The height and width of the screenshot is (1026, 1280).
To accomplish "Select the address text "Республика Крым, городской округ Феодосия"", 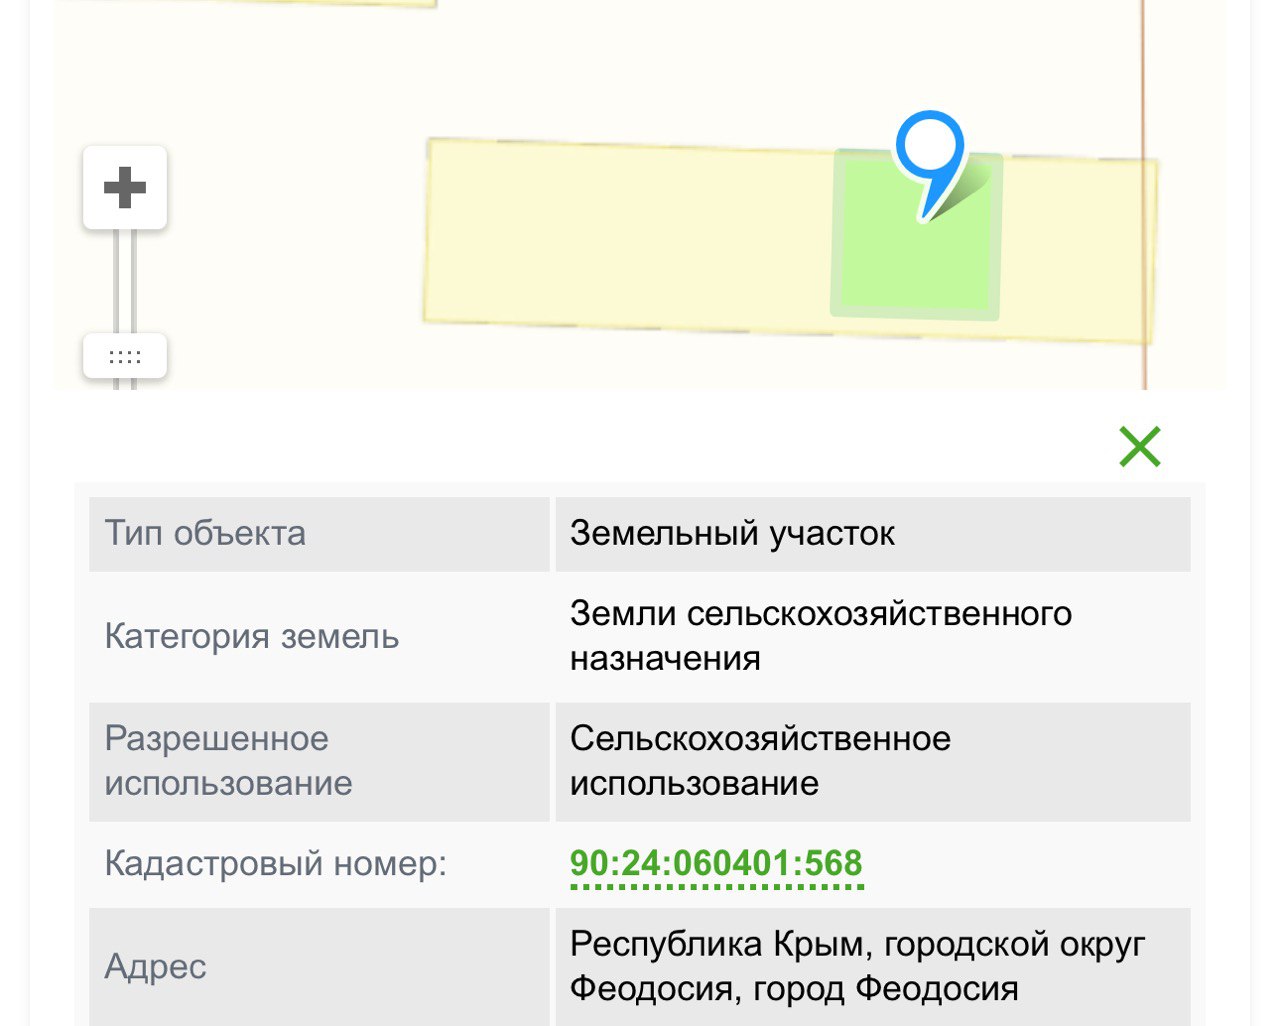I will (857, 966).
